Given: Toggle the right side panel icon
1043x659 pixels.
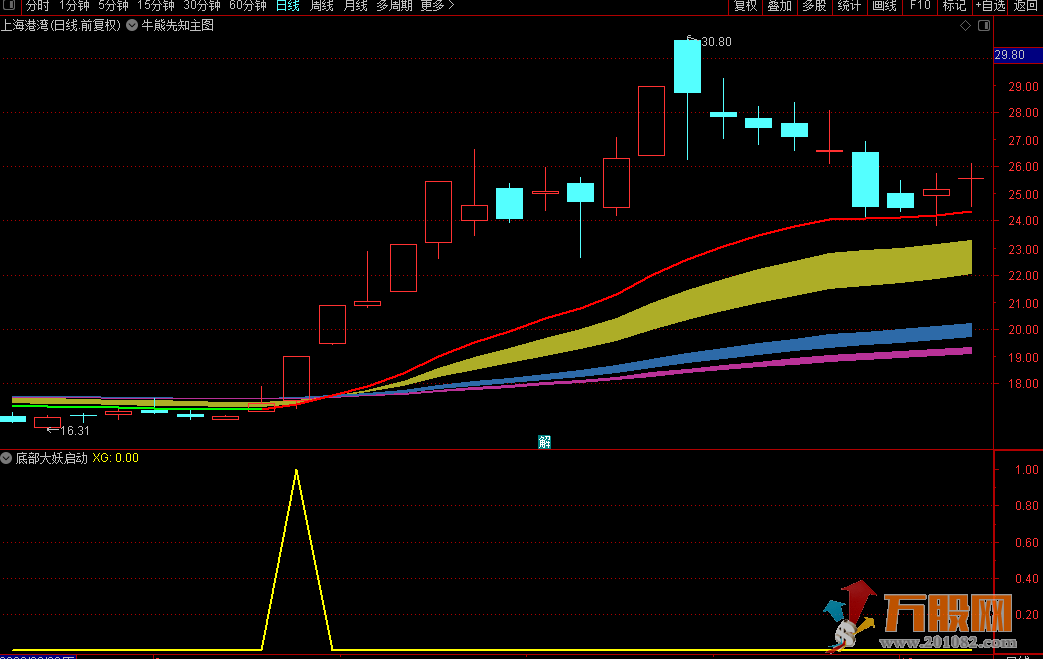Looking at the screenshot, I should tap(981, 26).
